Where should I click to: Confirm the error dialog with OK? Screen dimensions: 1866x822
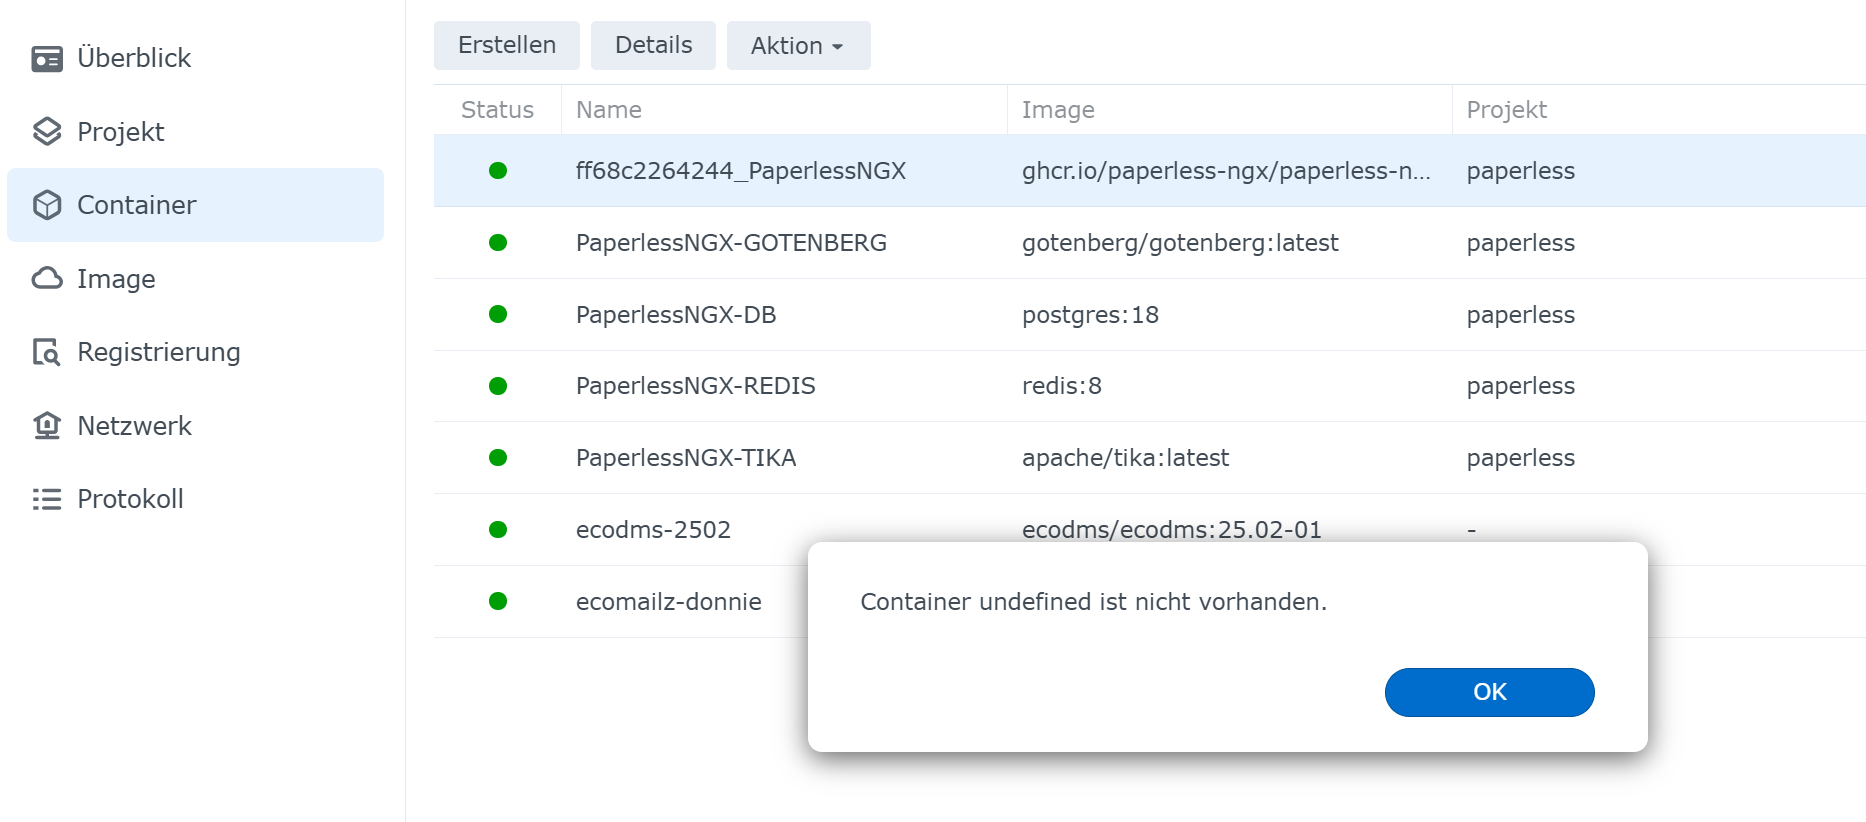click(1488, 692)
